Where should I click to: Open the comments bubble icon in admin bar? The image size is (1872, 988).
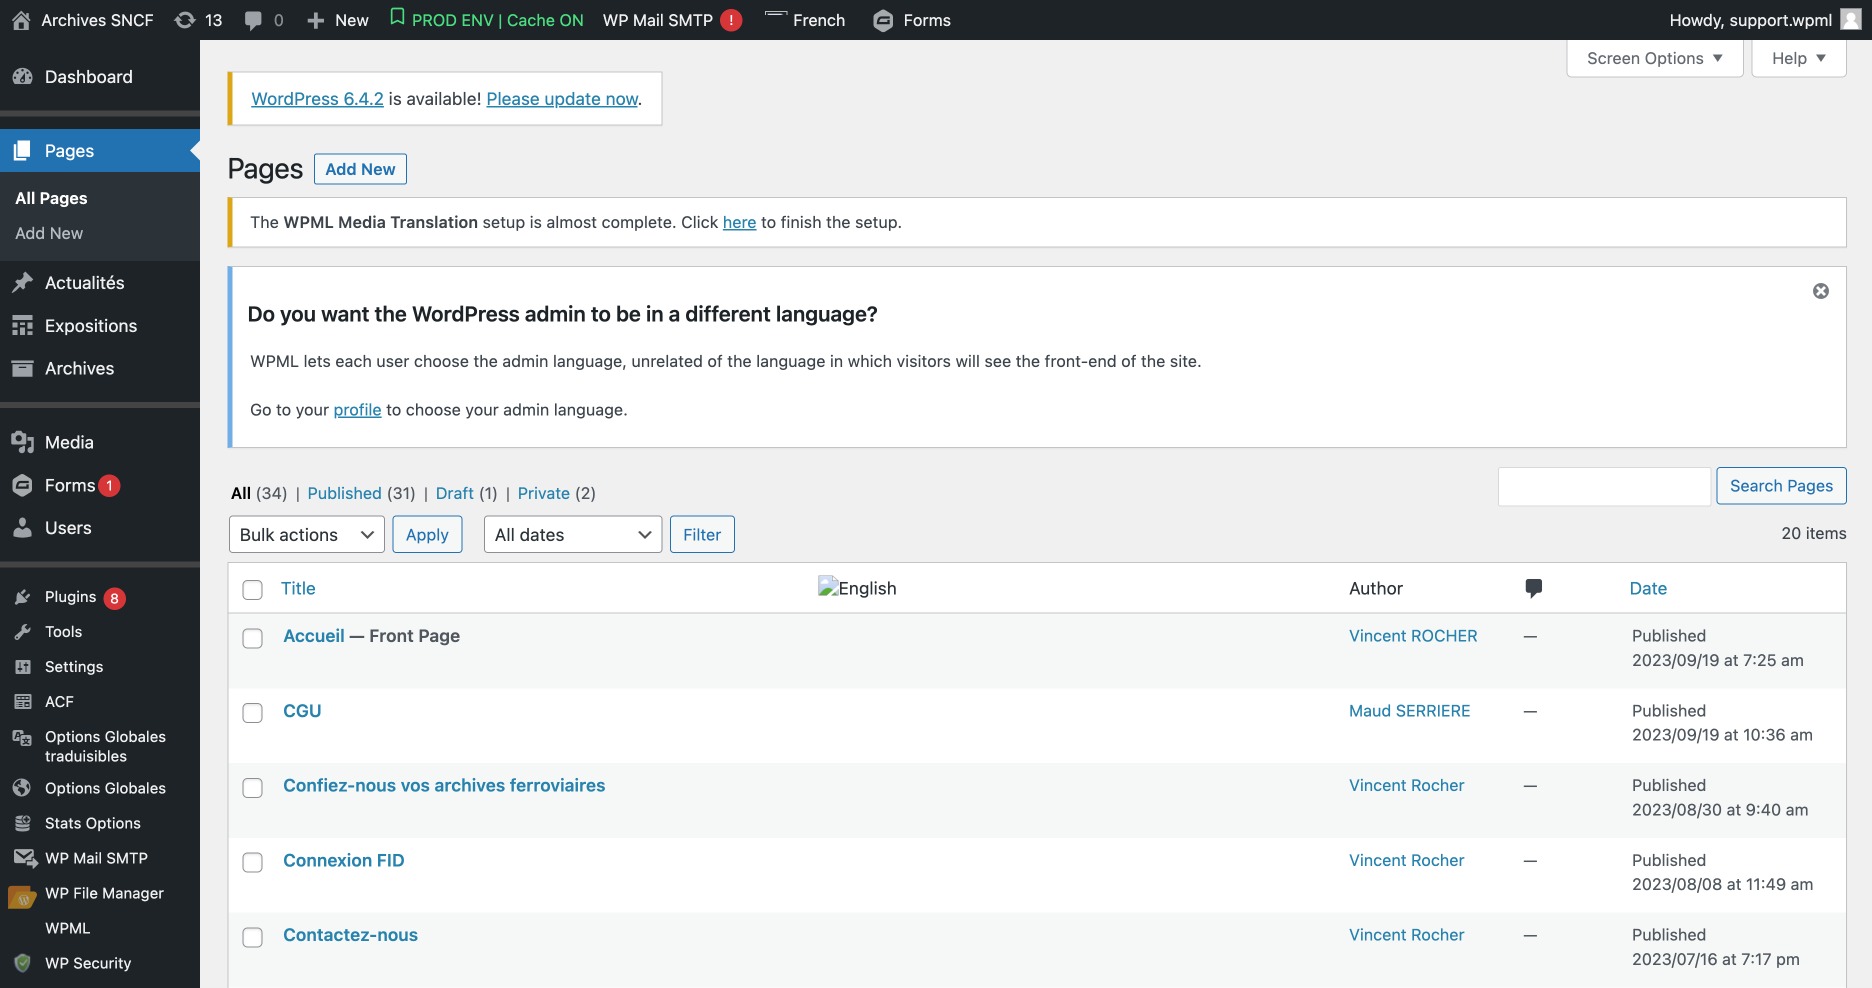[253, 20]
